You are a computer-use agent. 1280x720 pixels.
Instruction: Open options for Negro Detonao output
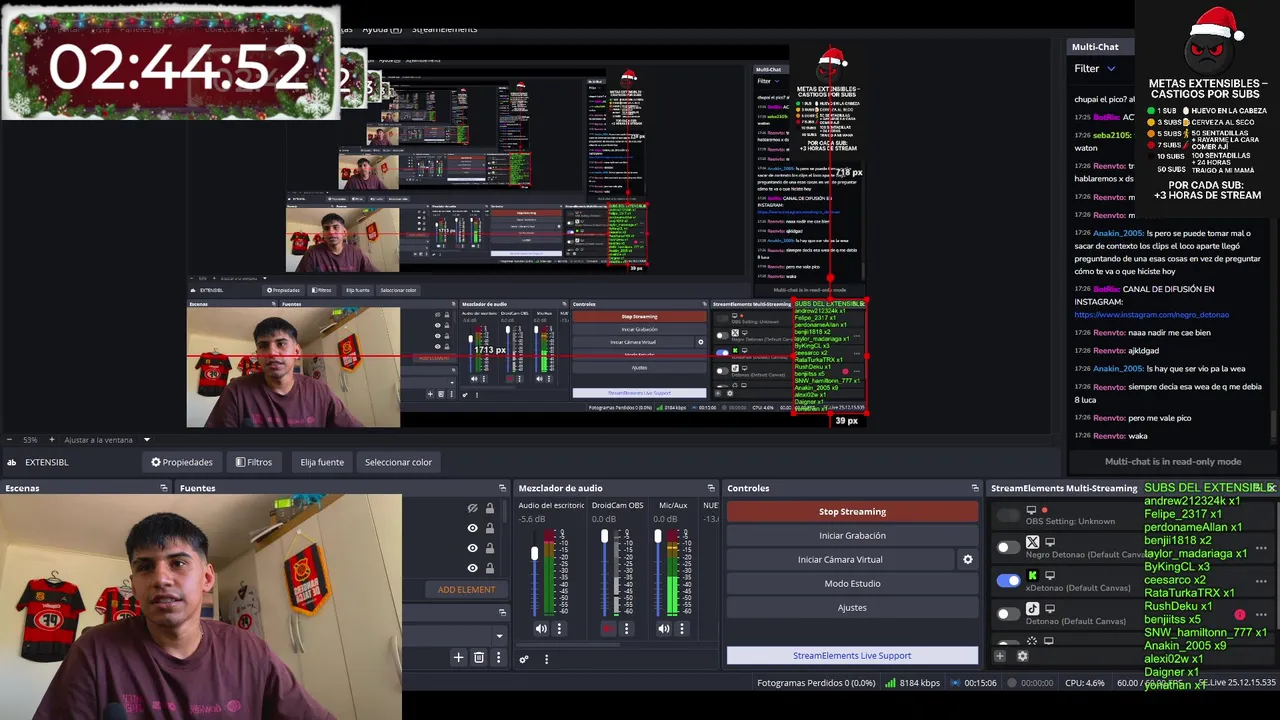coord(1261,548)
